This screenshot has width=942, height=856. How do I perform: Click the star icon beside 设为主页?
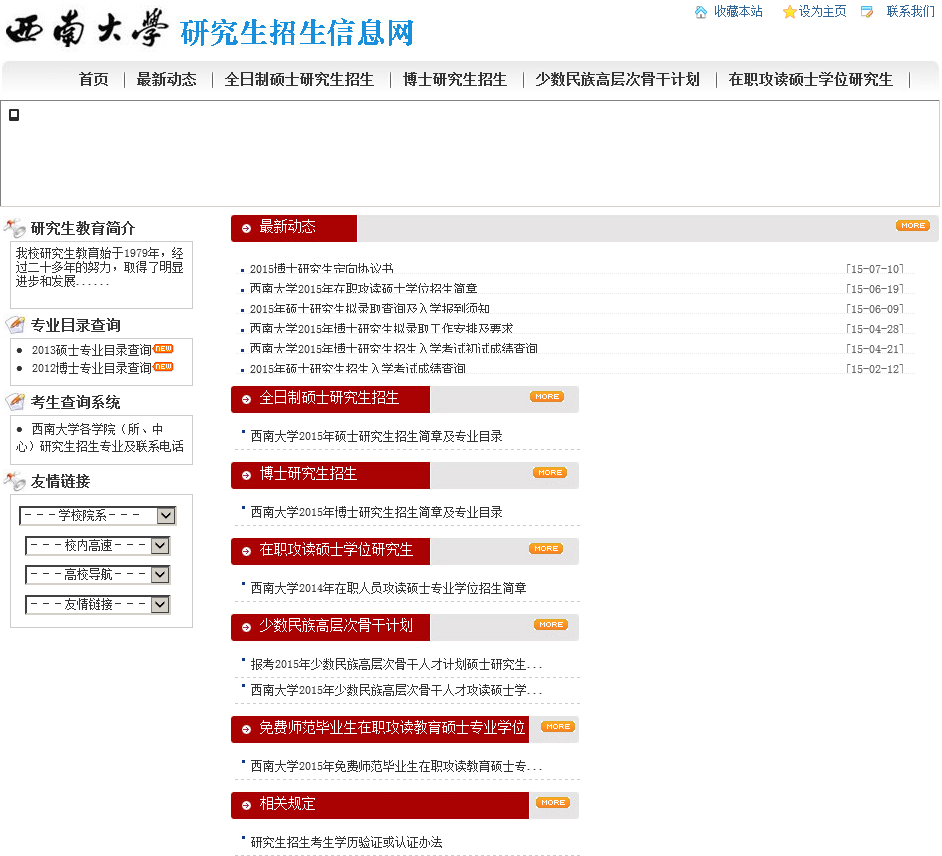click(789, 12)
